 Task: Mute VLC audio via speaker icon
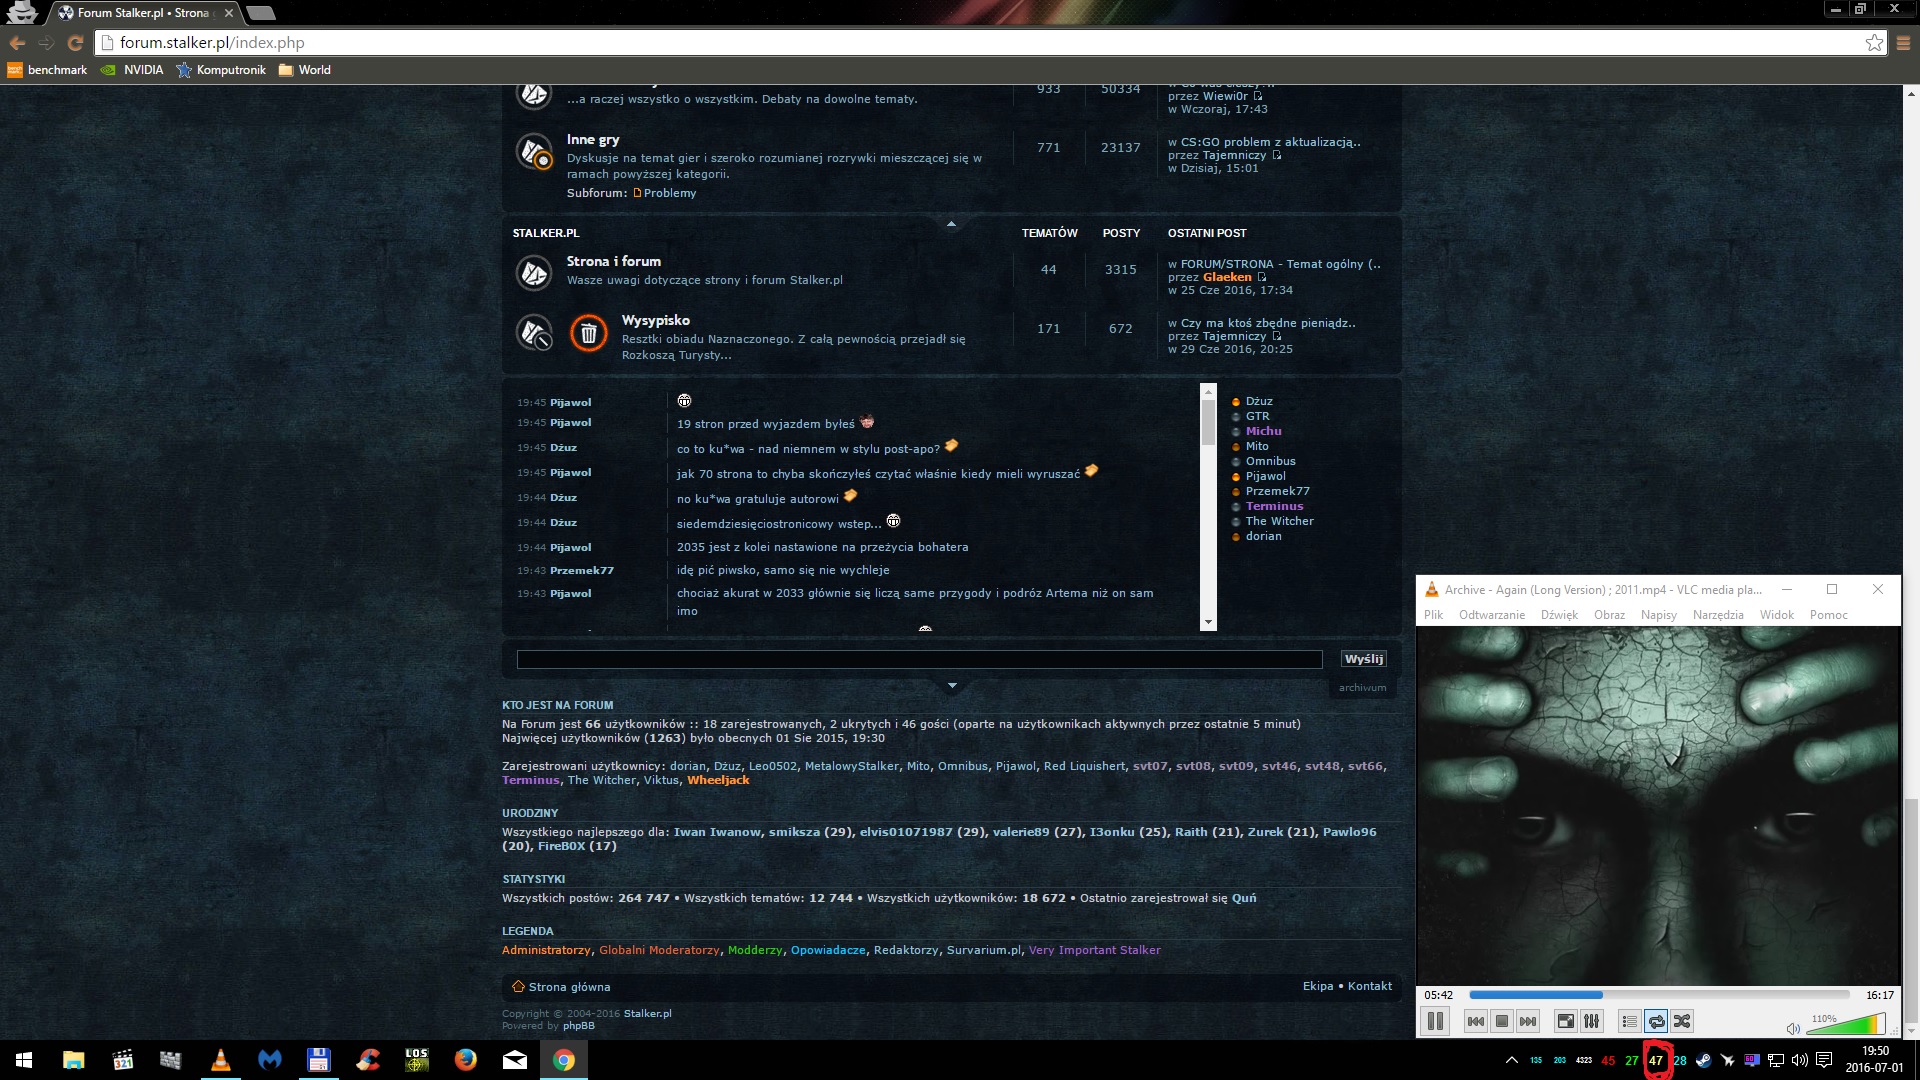tap(1793, 1028)
